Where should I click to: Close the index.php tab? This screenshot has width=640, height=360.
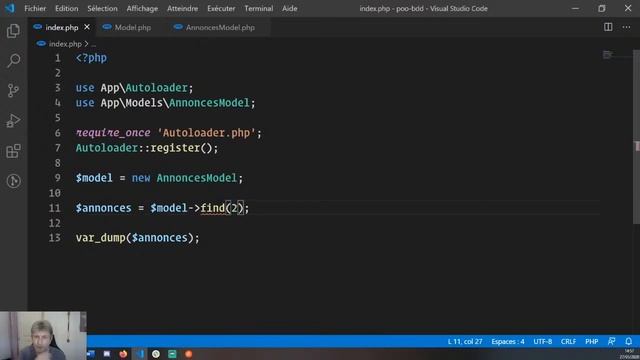(87, 27)
